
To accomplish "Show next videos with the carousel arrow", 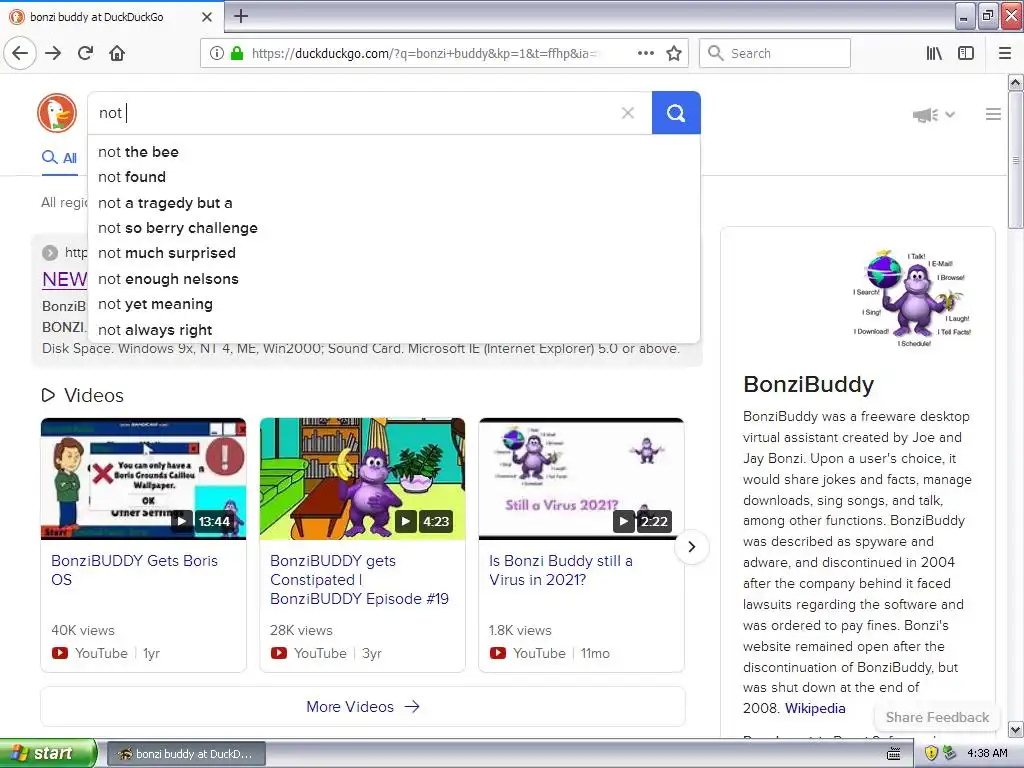I will (692, 547).
